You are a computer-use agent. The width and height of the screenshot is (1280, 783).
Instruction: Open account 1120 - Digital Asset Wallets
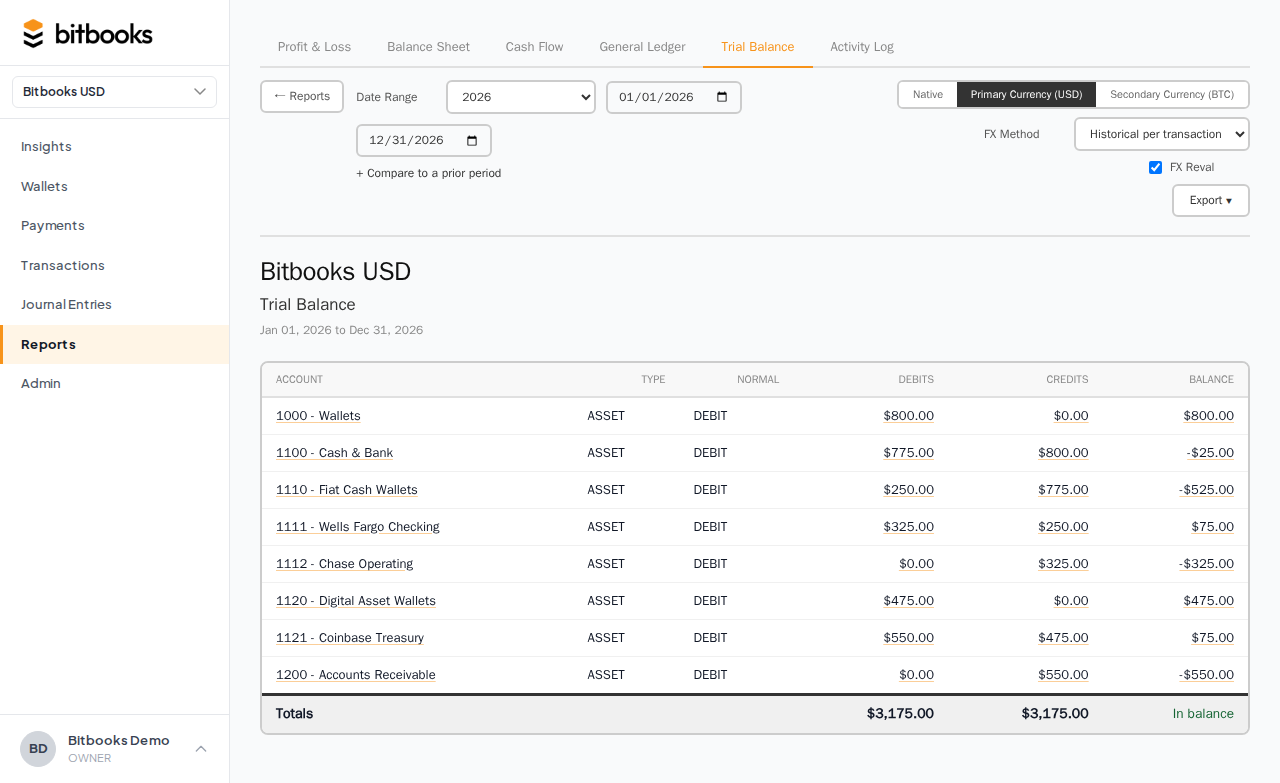pyautogui.click(x=355, y=601)
